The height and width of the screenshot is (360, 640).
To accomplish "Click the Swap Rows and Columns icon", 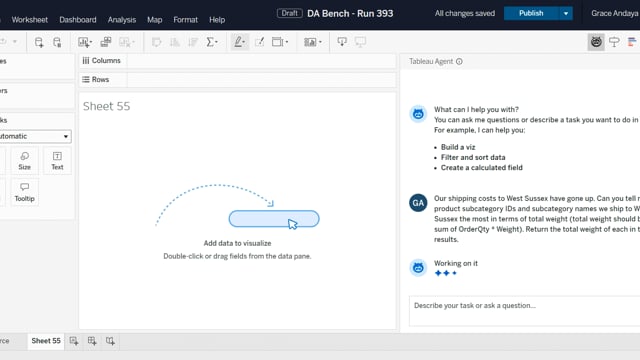I will [156, 42].
